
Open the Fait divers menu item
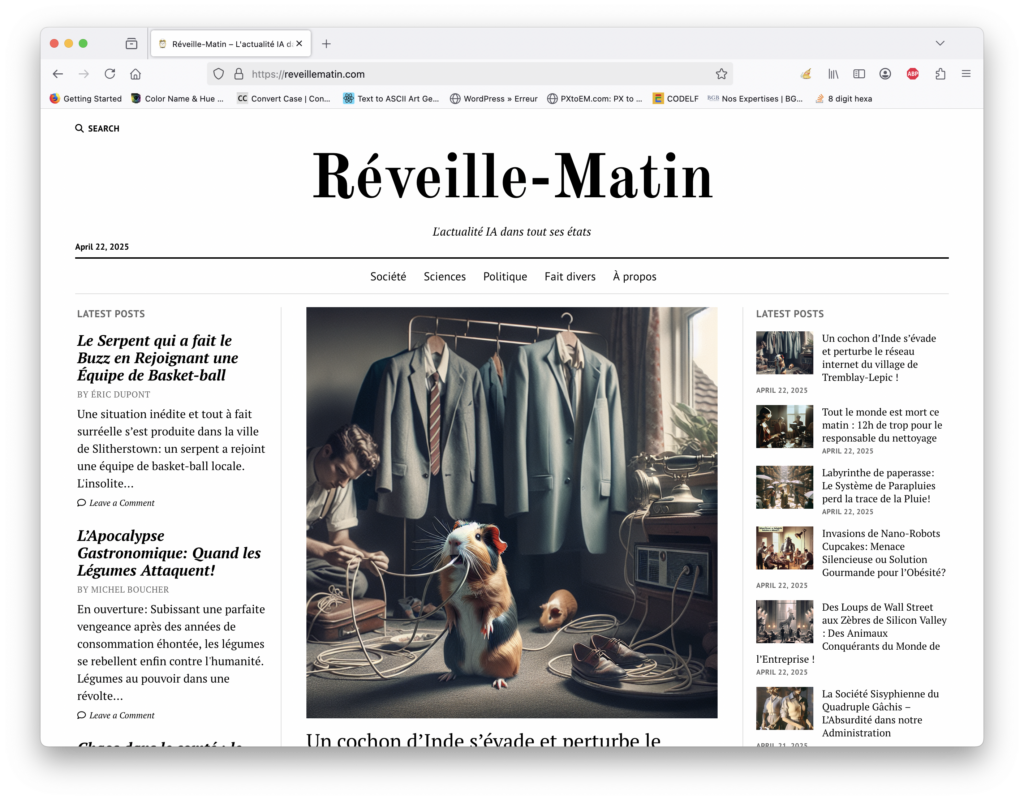tap(570, 276)
